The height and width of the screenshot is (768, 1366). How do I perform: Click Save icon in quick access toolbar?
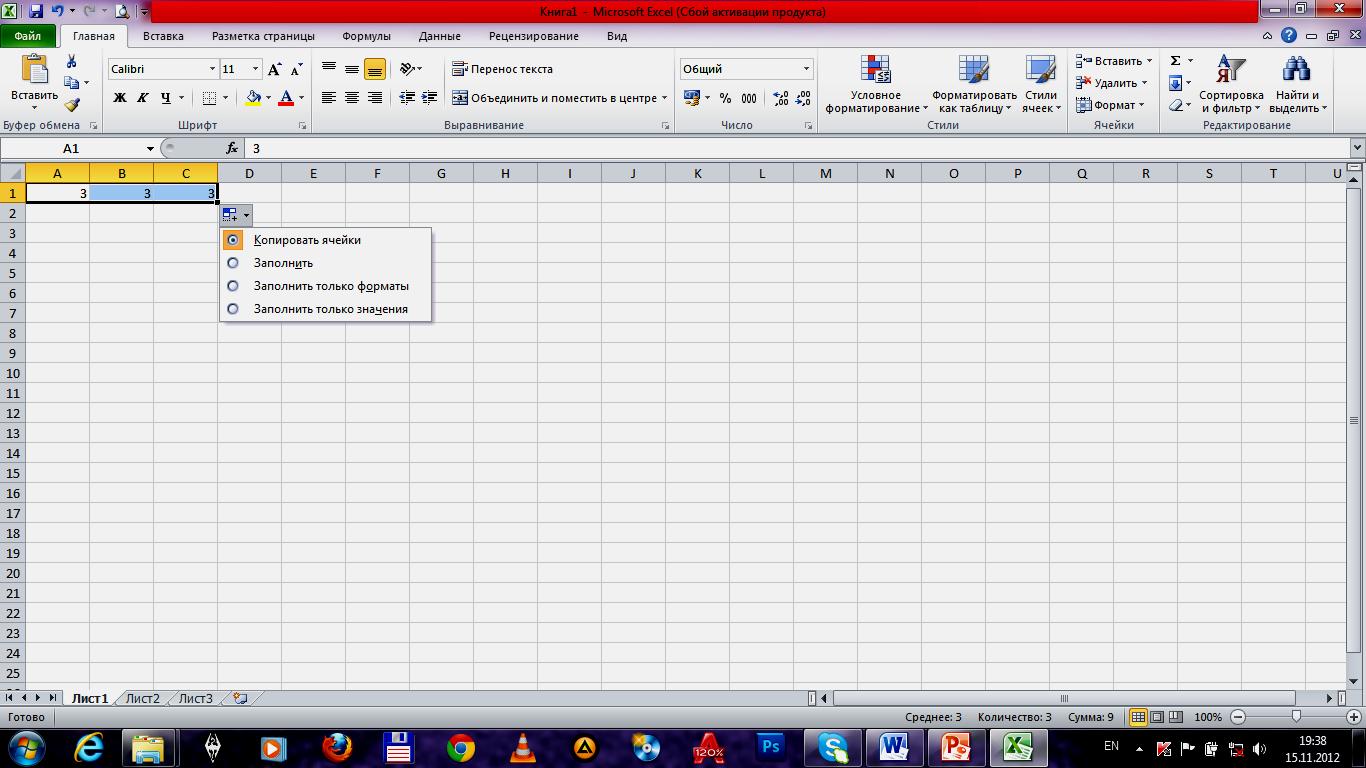[x=36, y=11]
